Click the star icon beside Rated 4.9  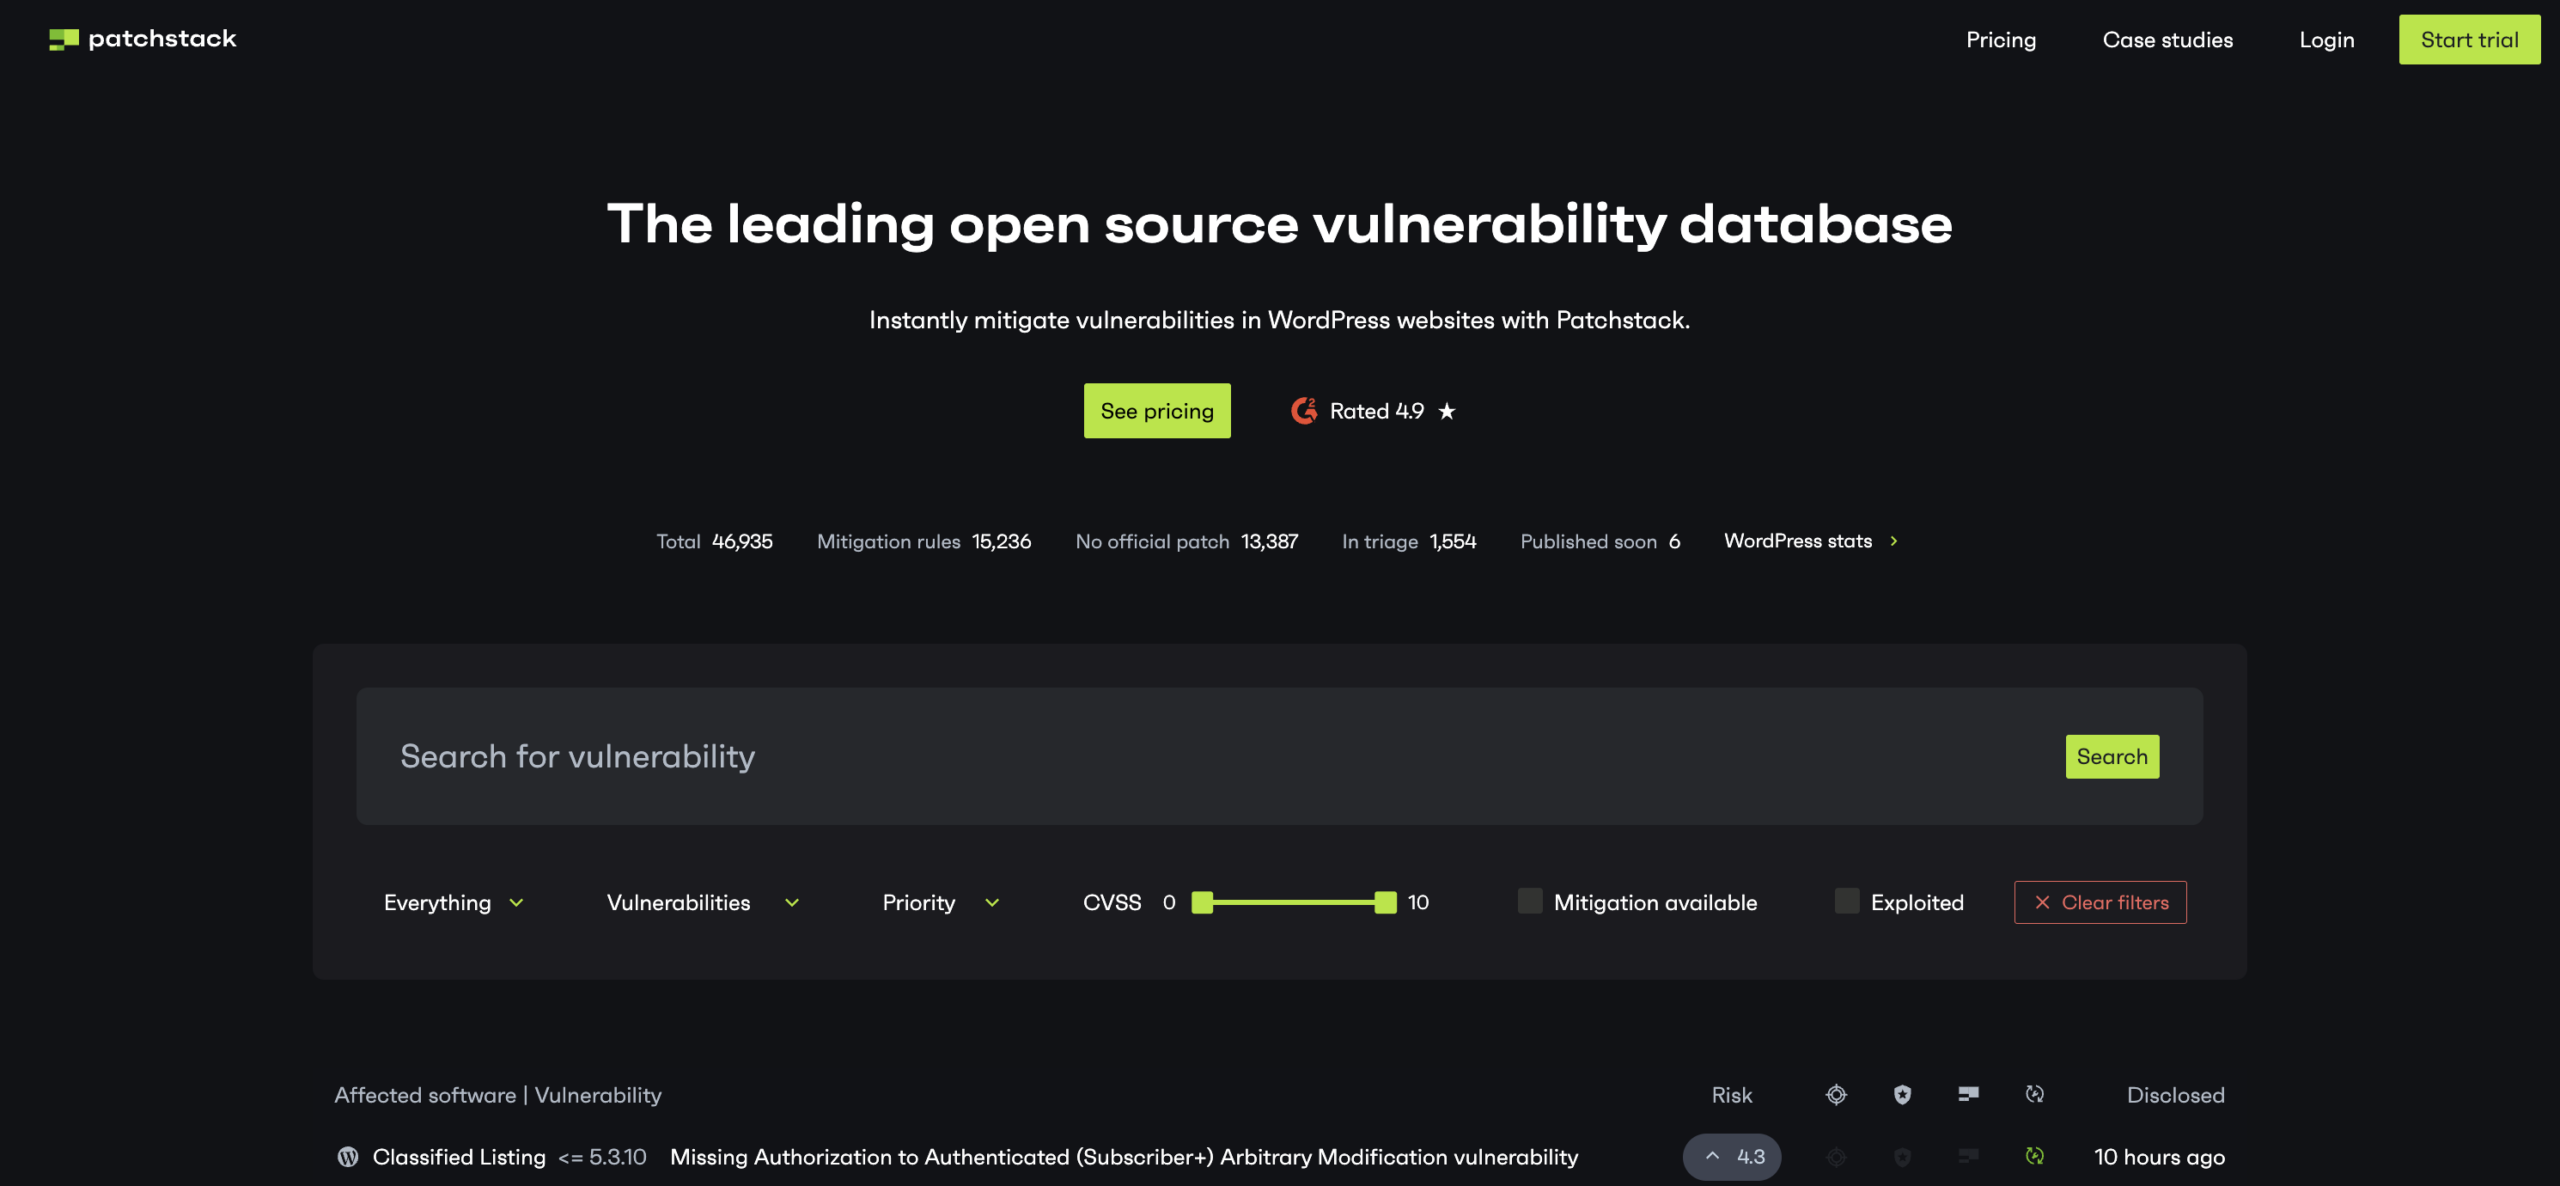point(1447,411)
